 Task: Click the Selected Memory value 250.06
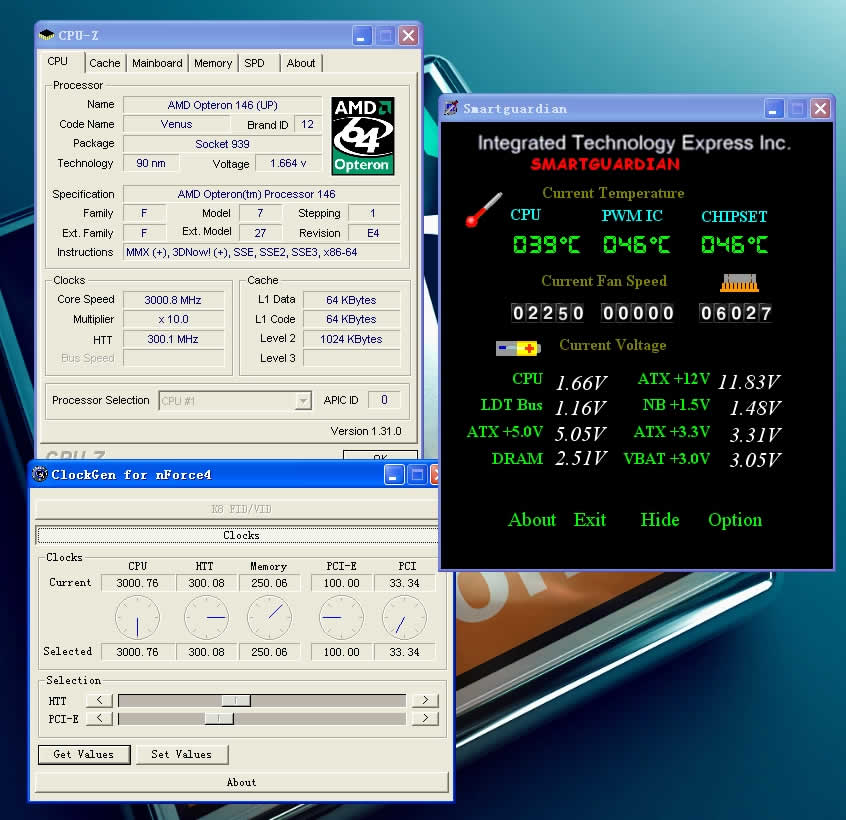[x=269, y=652]
